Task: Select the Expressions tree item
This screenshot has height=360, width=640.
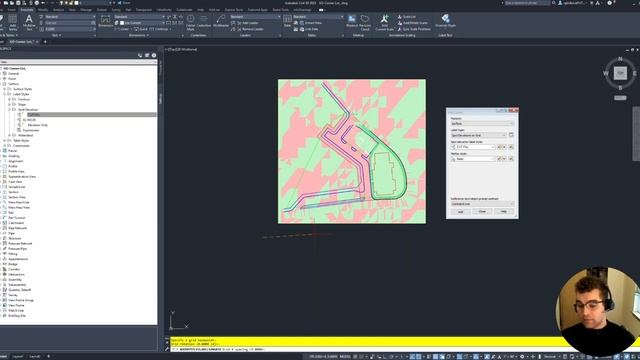Action: tap(31, 130)
